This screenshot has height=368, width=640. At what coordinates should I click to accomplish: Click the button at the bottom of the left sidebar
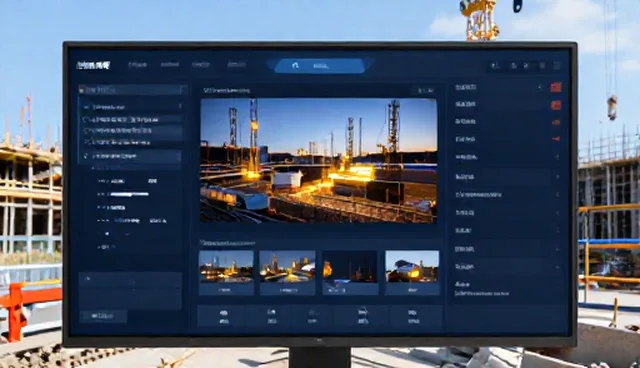103,316
